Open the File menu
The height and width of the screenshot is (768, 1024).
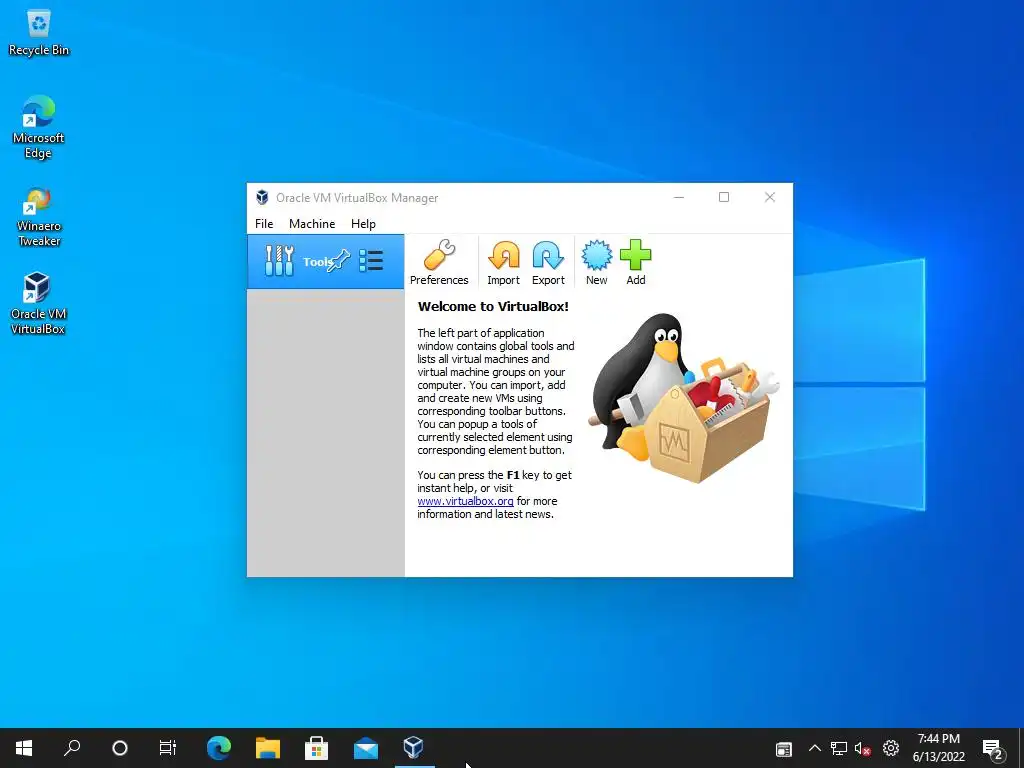pyautogui.click(x=264, y=223)
